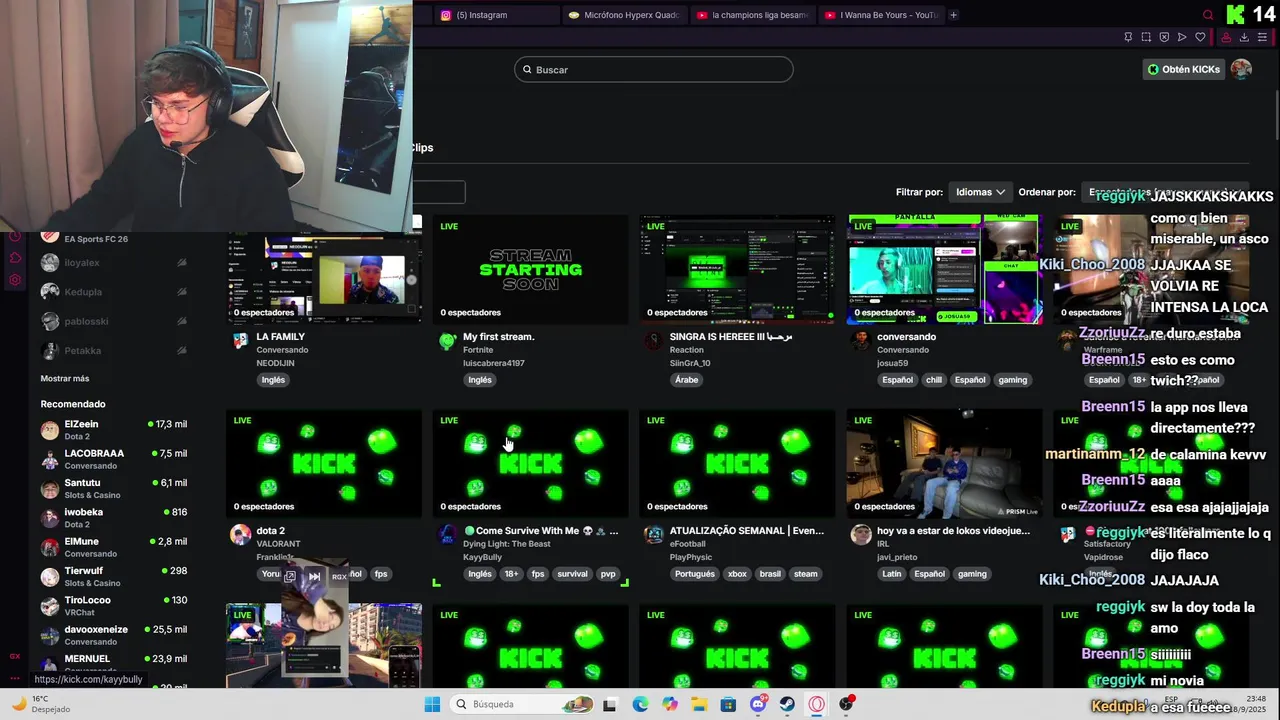1280x720 pixels.
Task: Select the survival tag under Dying Light stream
Action: (572, 574)
